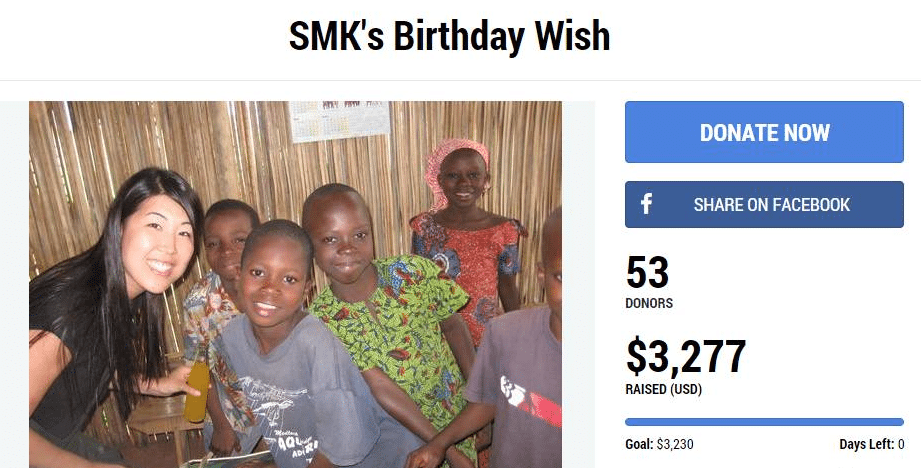Click the SMK's Birthday Wish title

click(x=449, y=36)
